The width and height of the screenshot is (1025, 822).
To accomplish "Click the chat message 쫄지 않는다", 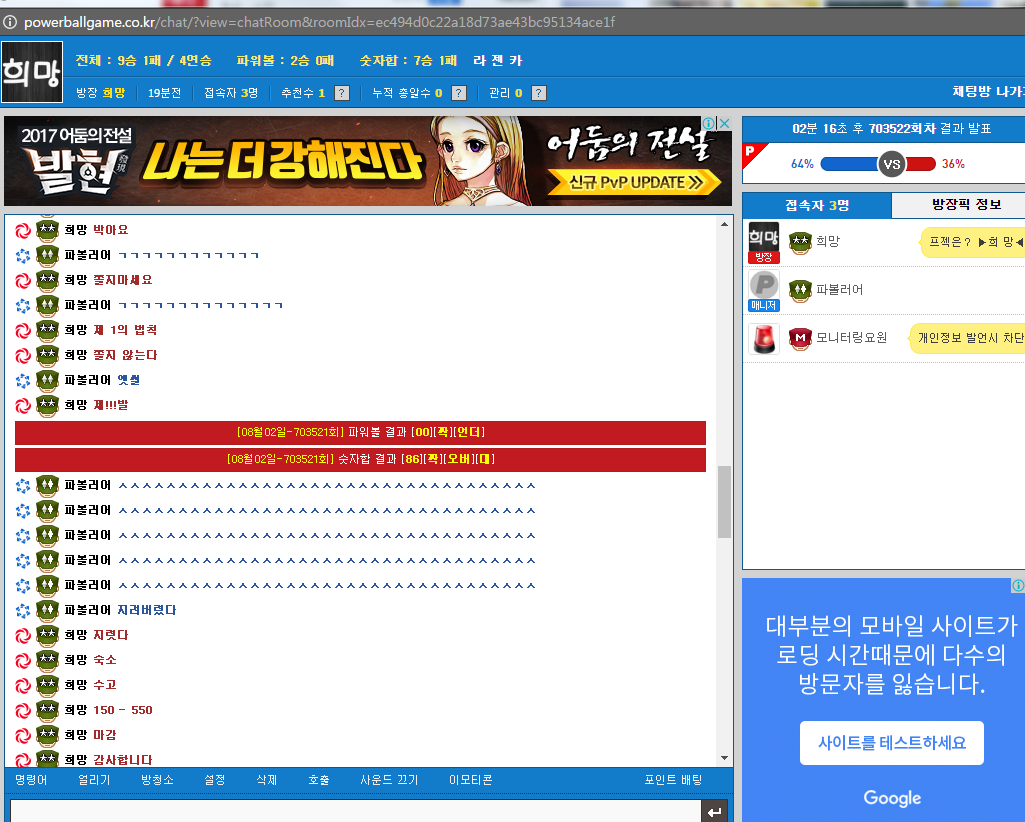I will (x=125, y=355).
